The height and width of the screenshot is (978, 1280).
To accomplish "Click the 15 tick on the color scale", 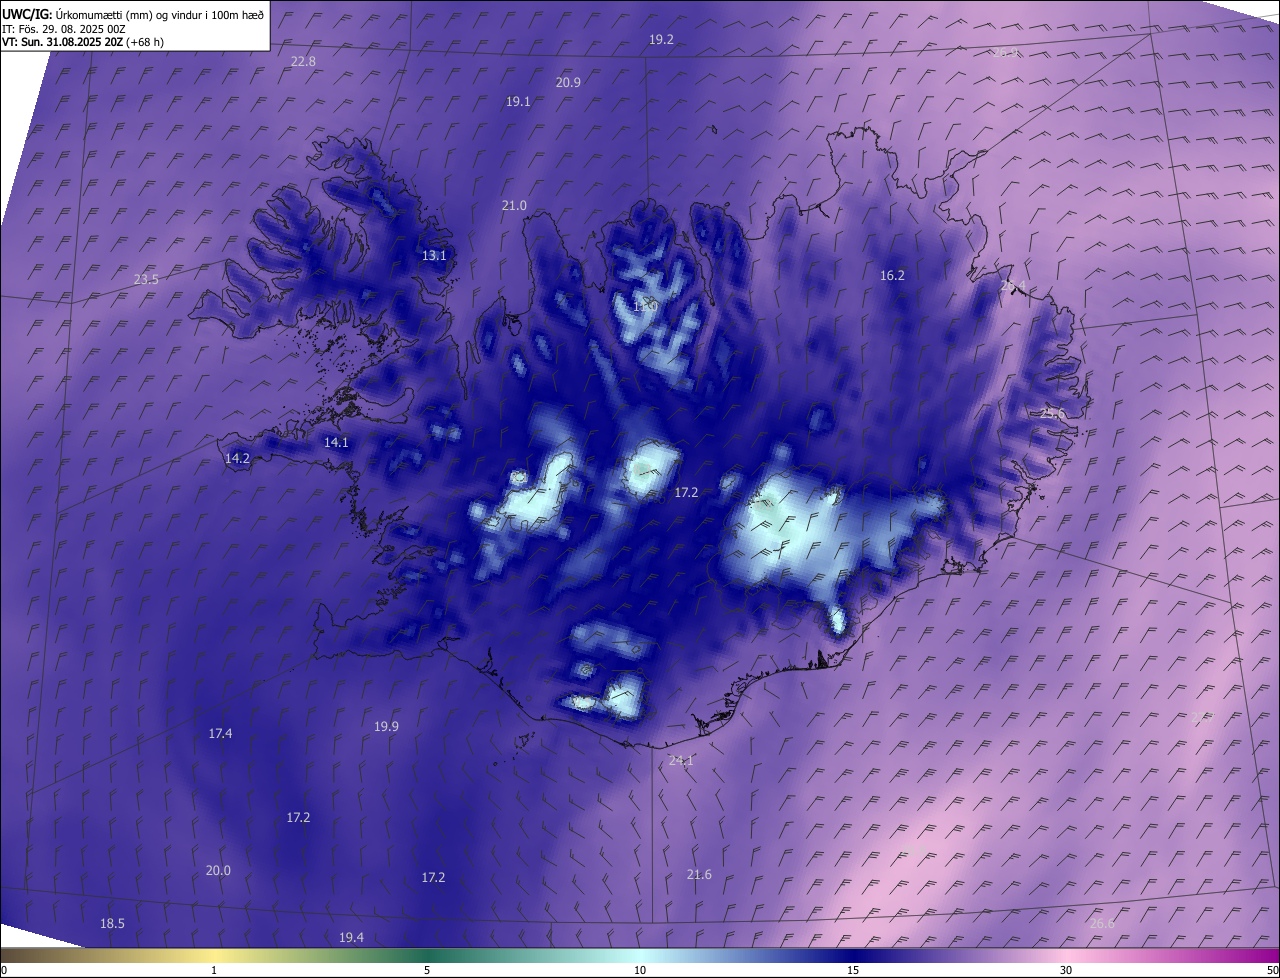I will 853,971.
